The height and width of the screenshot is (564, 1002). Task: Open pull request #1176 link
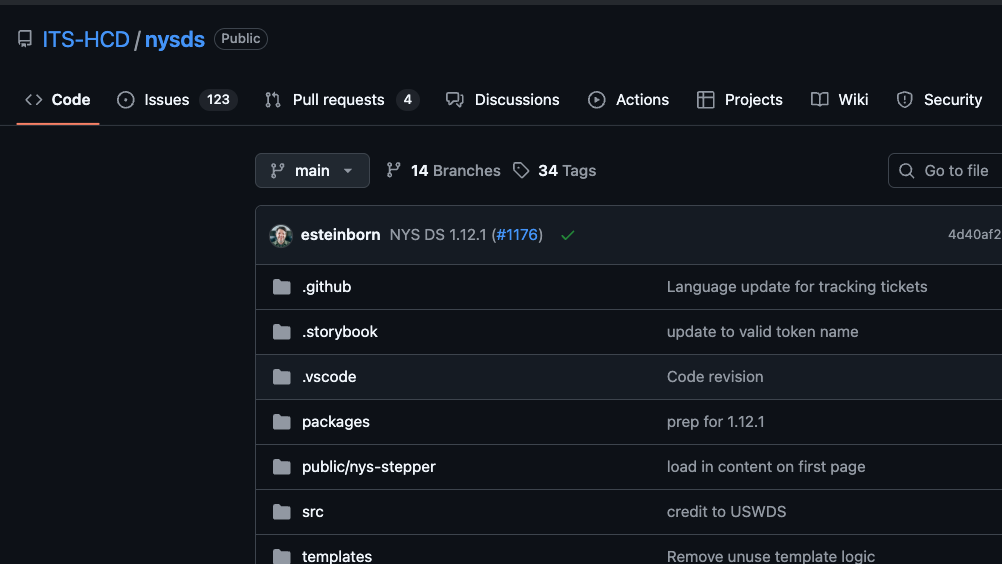[517, 235]
